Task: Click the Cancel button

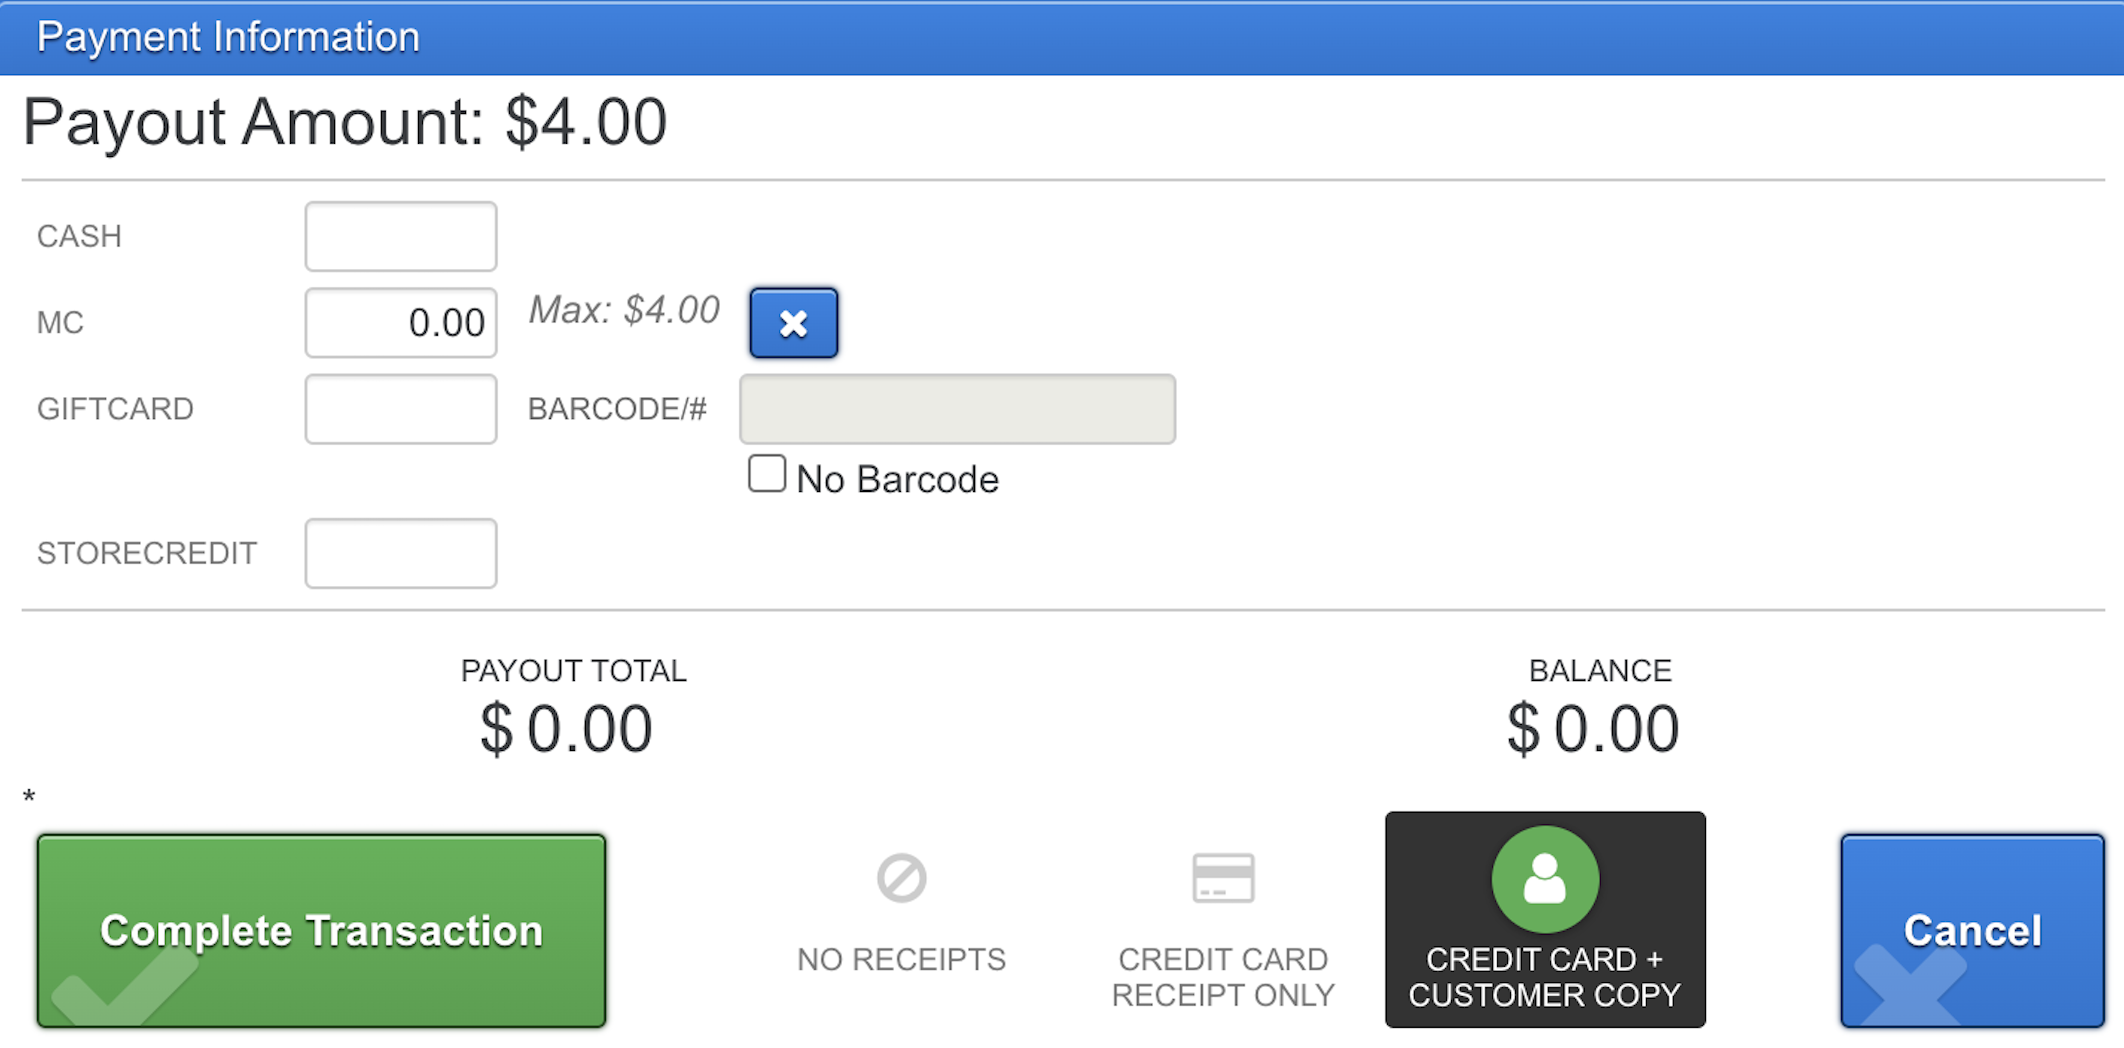Action: (1972, 931)
